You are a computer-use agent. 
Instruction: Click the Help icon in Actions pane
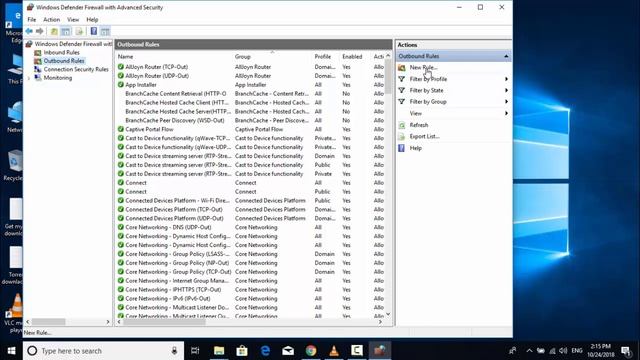402,148
